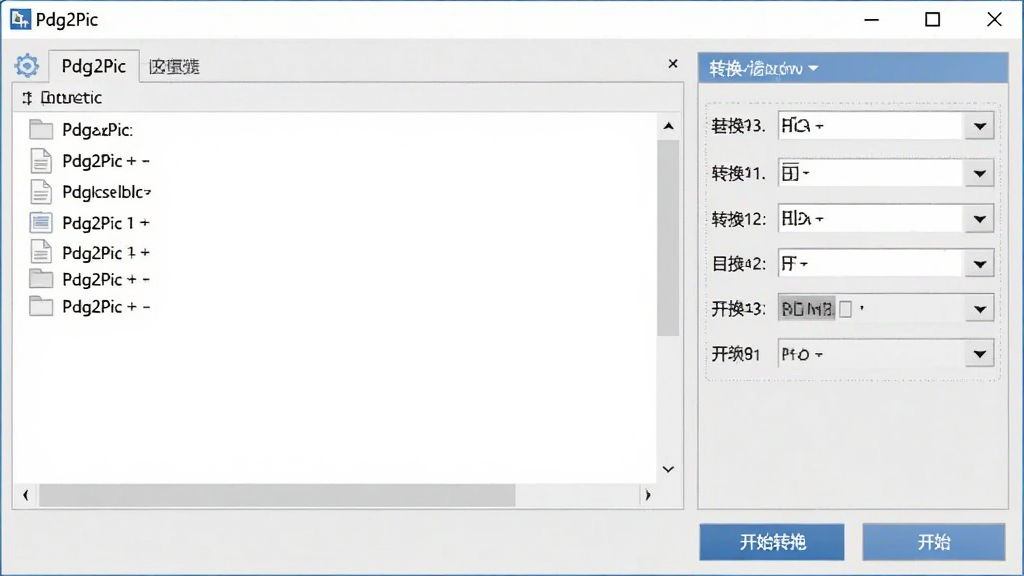Image resolution: width=1024 pixels, height=576 pixels.
Task: Click the horizontal scrollbar thumb
Action: pos(277,495)
